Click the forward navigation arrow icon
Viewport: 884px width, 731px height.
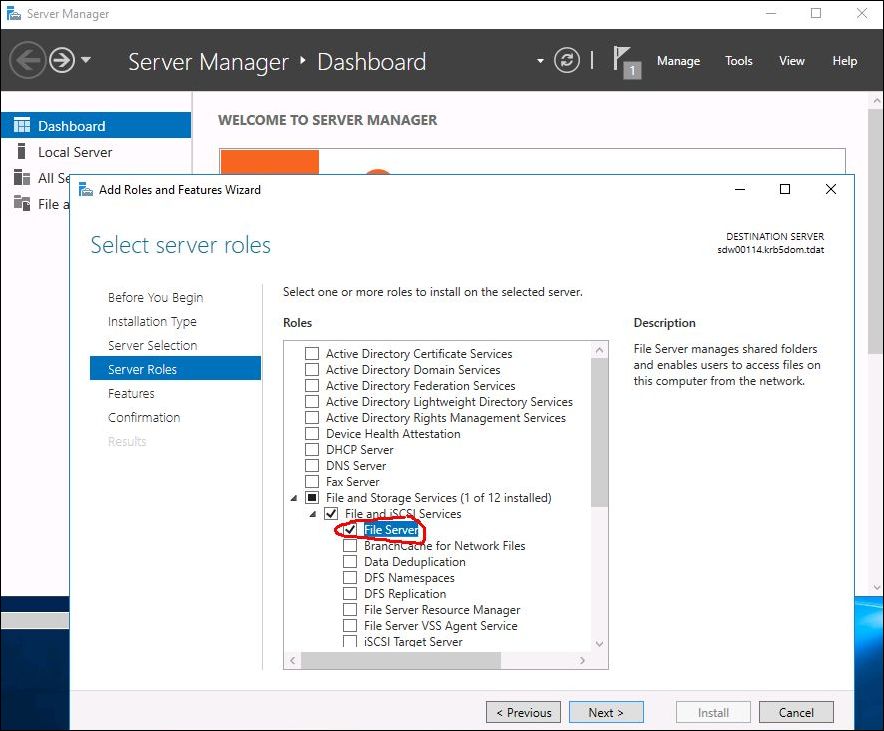coord(62,60)
